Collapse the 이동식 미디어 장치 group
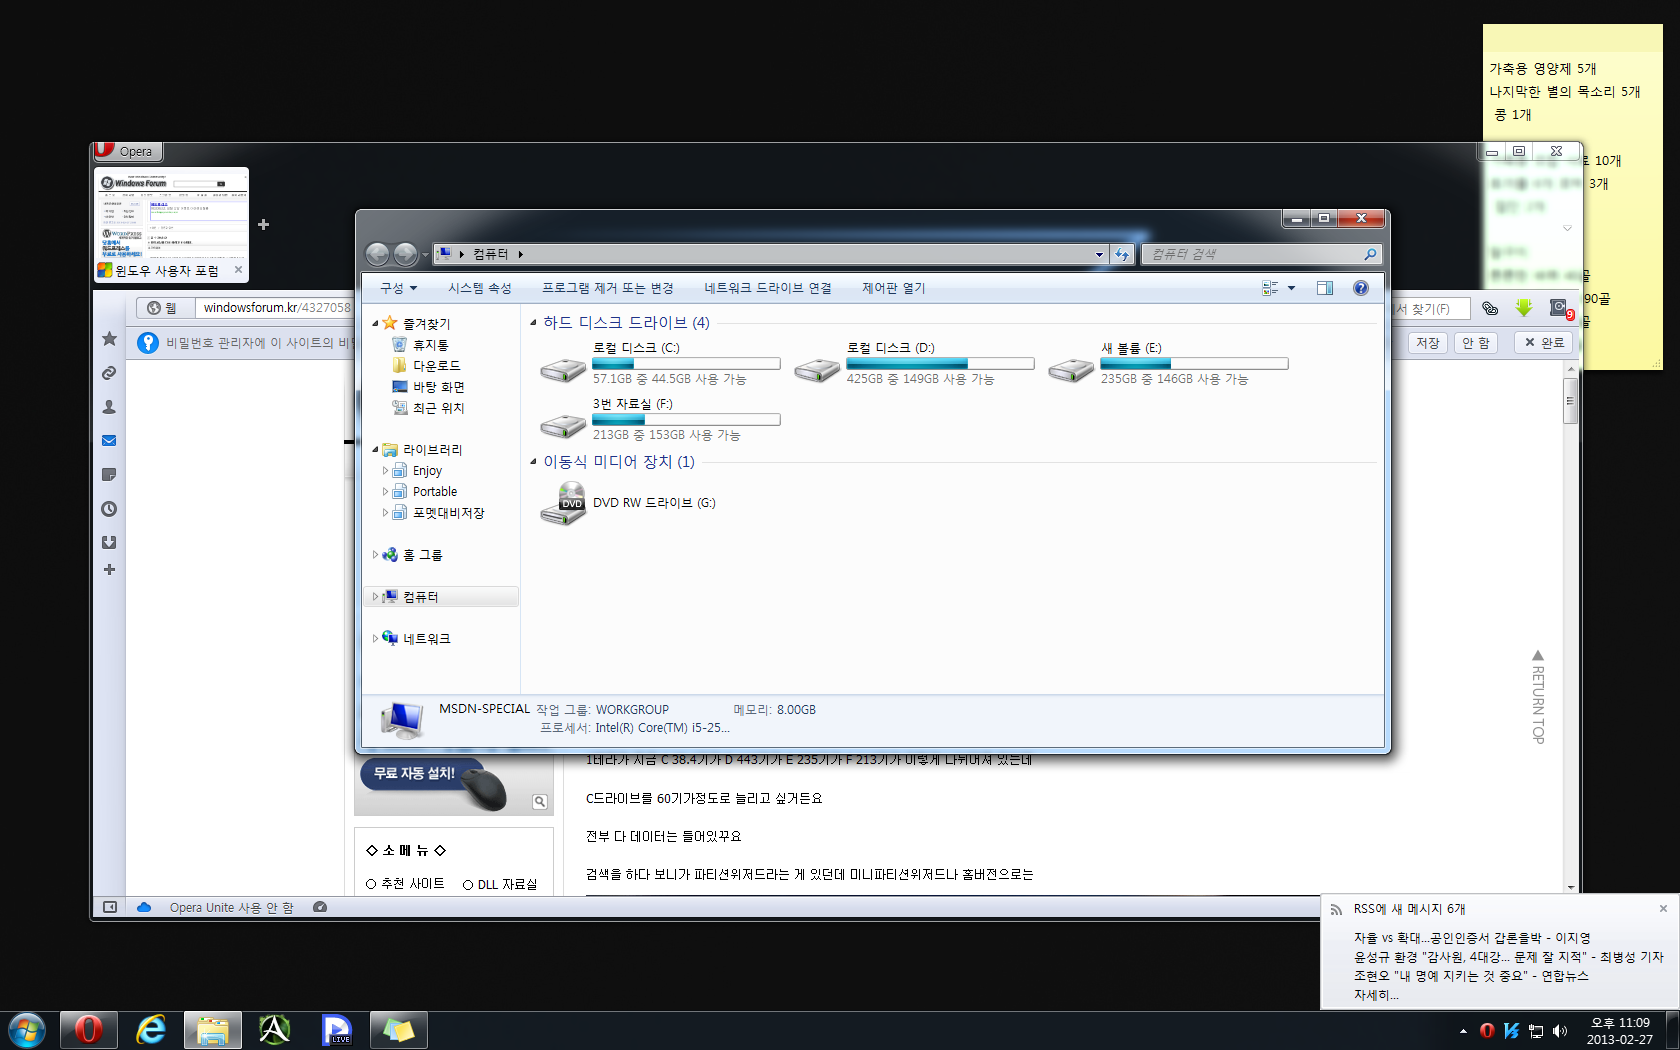The image size is (1680, 1050). 533,461
